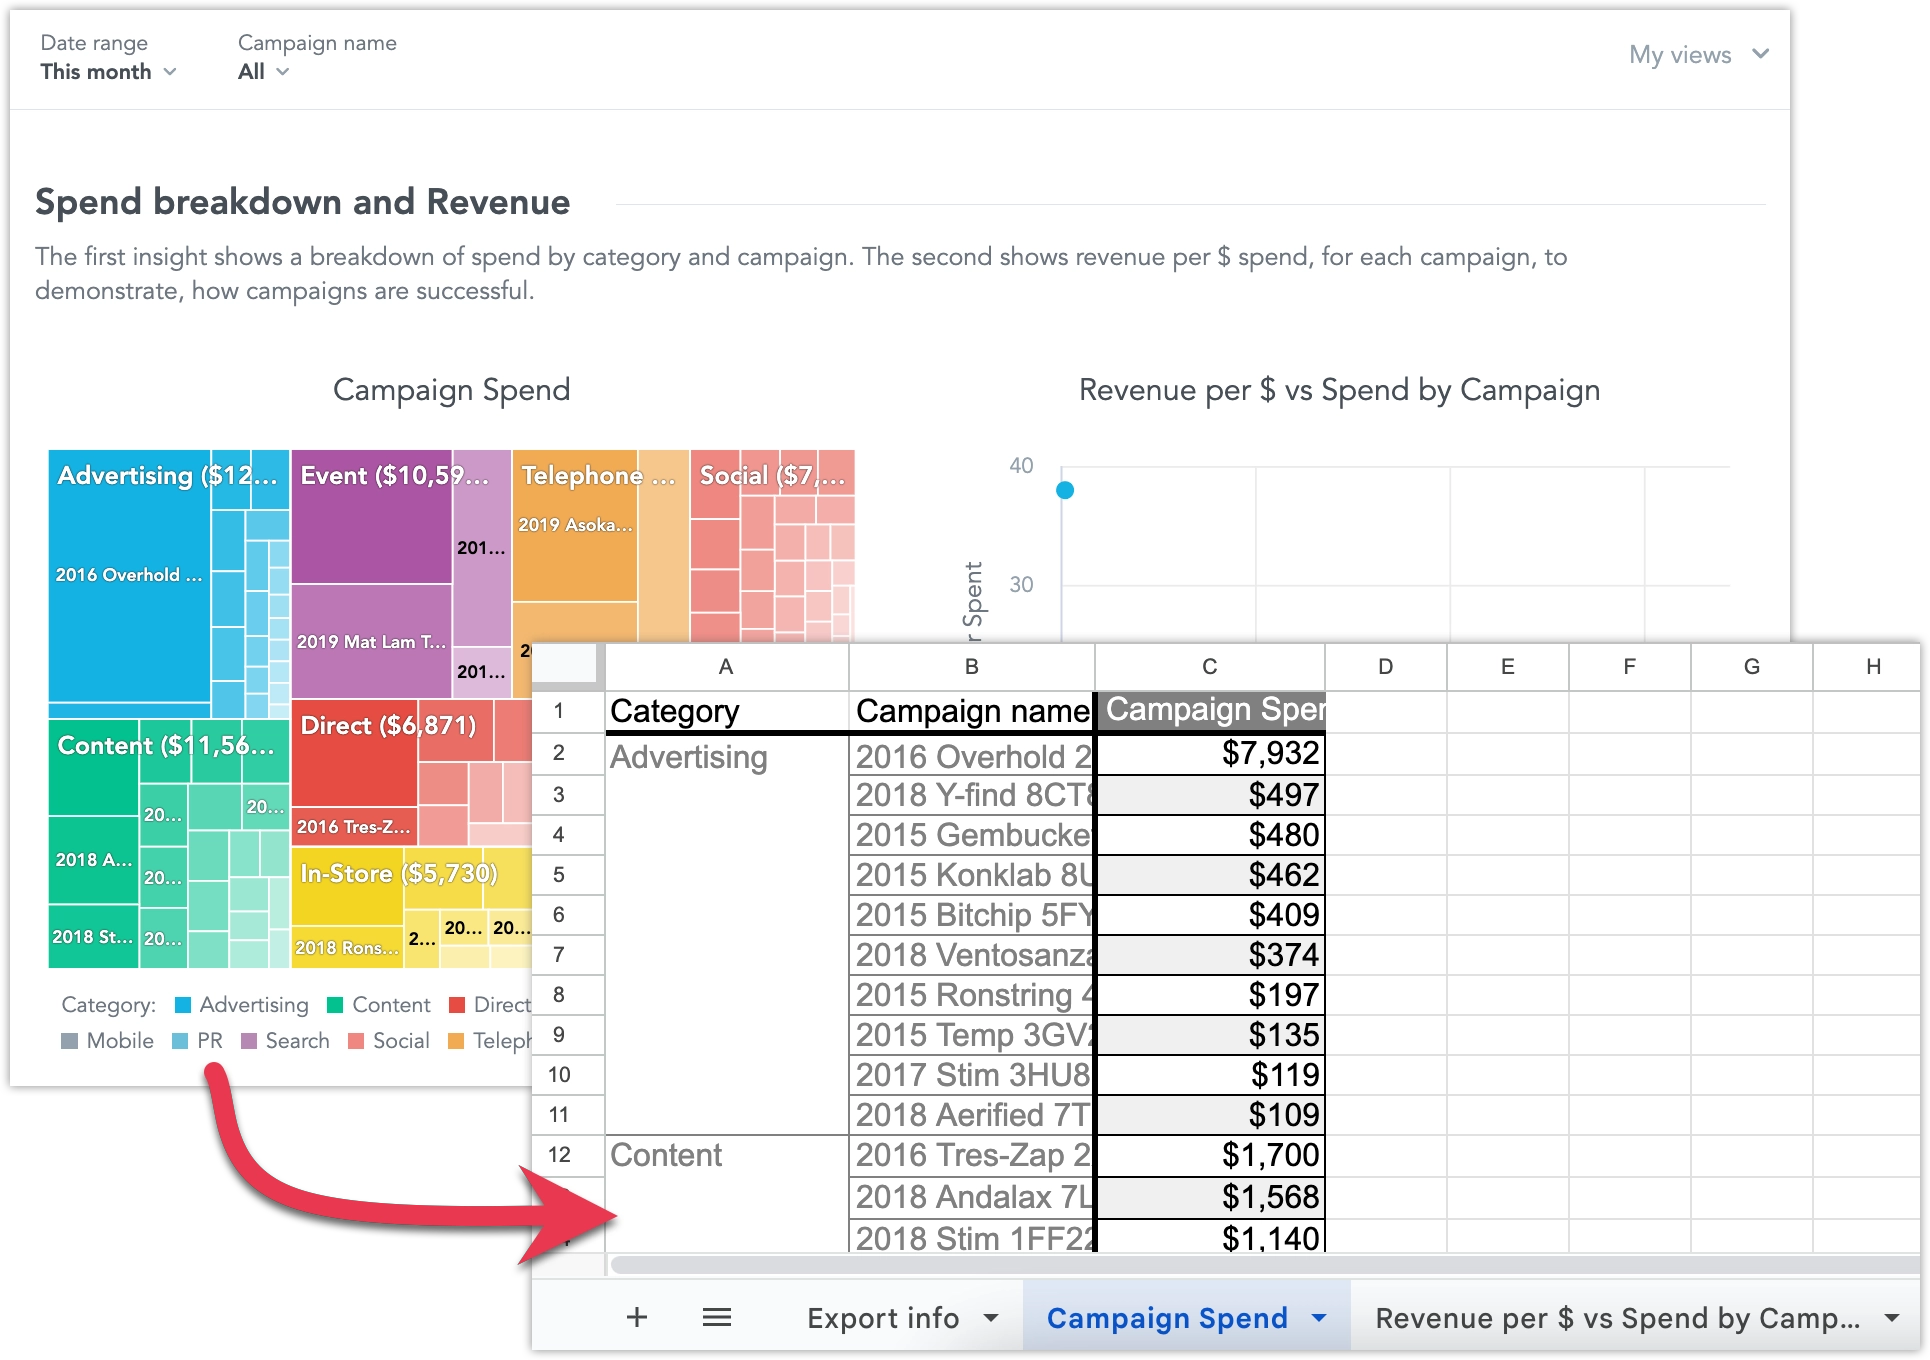
Task: Toggle the Mobile legend entry
Action: (117, 1040)
